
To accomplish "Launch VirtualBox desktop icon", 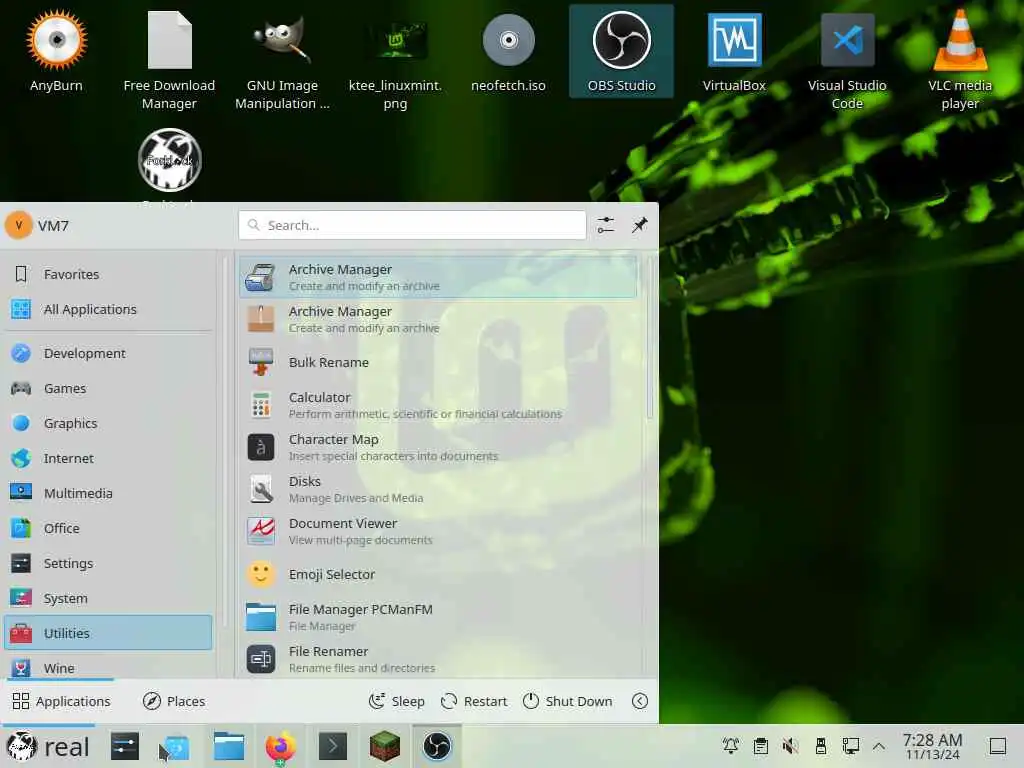I will click(x=734, y=51).
